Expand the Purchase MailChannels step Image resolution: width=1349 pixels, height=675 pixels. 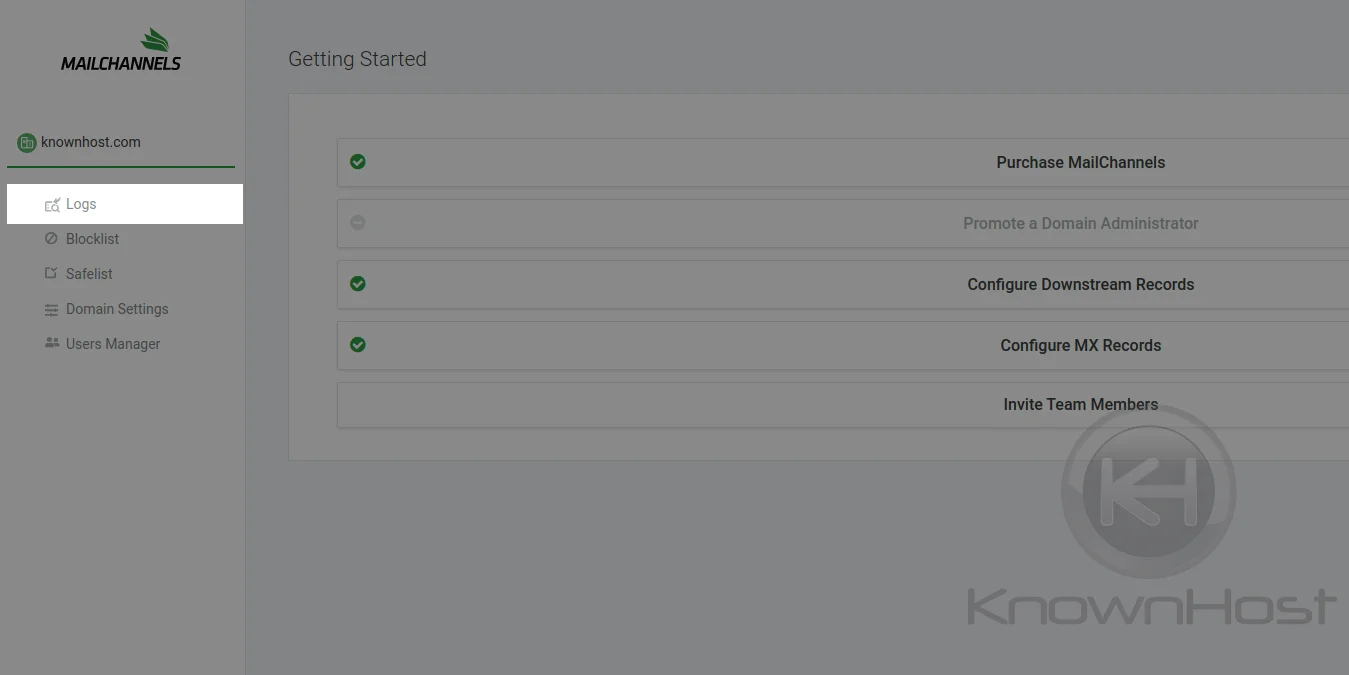coord(843,162)
